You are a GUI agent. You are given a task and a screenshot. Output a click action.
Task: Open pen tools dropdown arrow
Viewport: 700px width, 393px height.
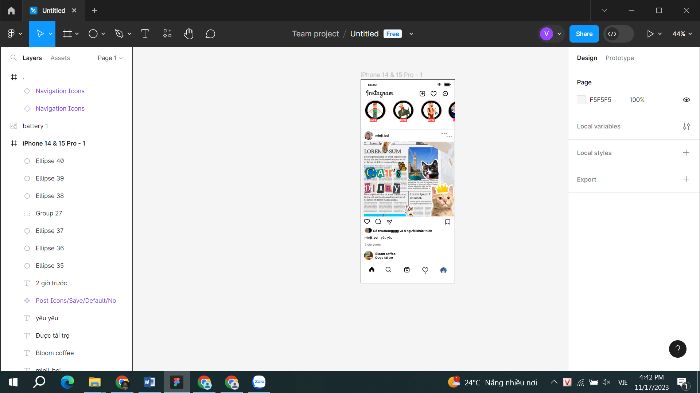pos(129,34)
